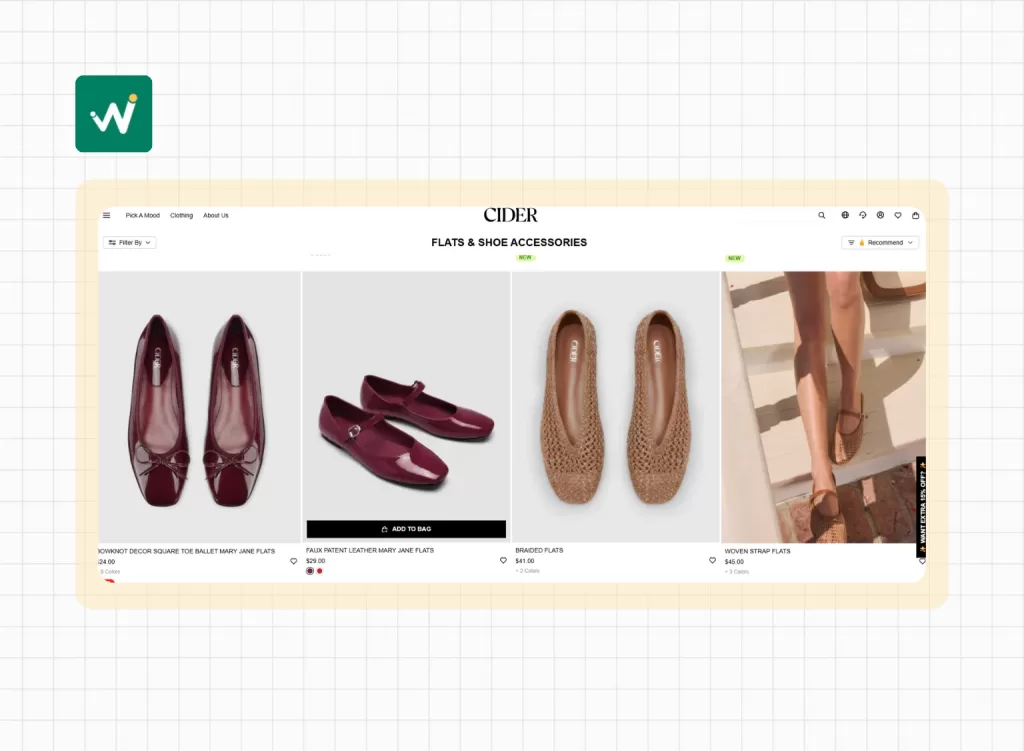Click the Add To Bag button
The width and height of the screenshot is (1024, 751).
coord(406,529)
